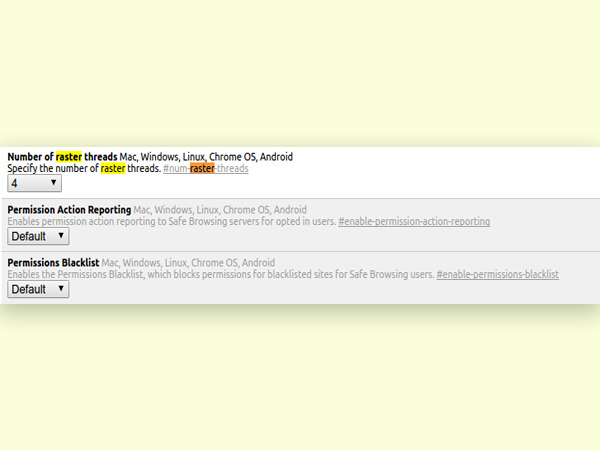Click the description starting 'Enables the Permissions Blacklist'
The height and width of the screenshot is (450, 600).
coord(220,274)
